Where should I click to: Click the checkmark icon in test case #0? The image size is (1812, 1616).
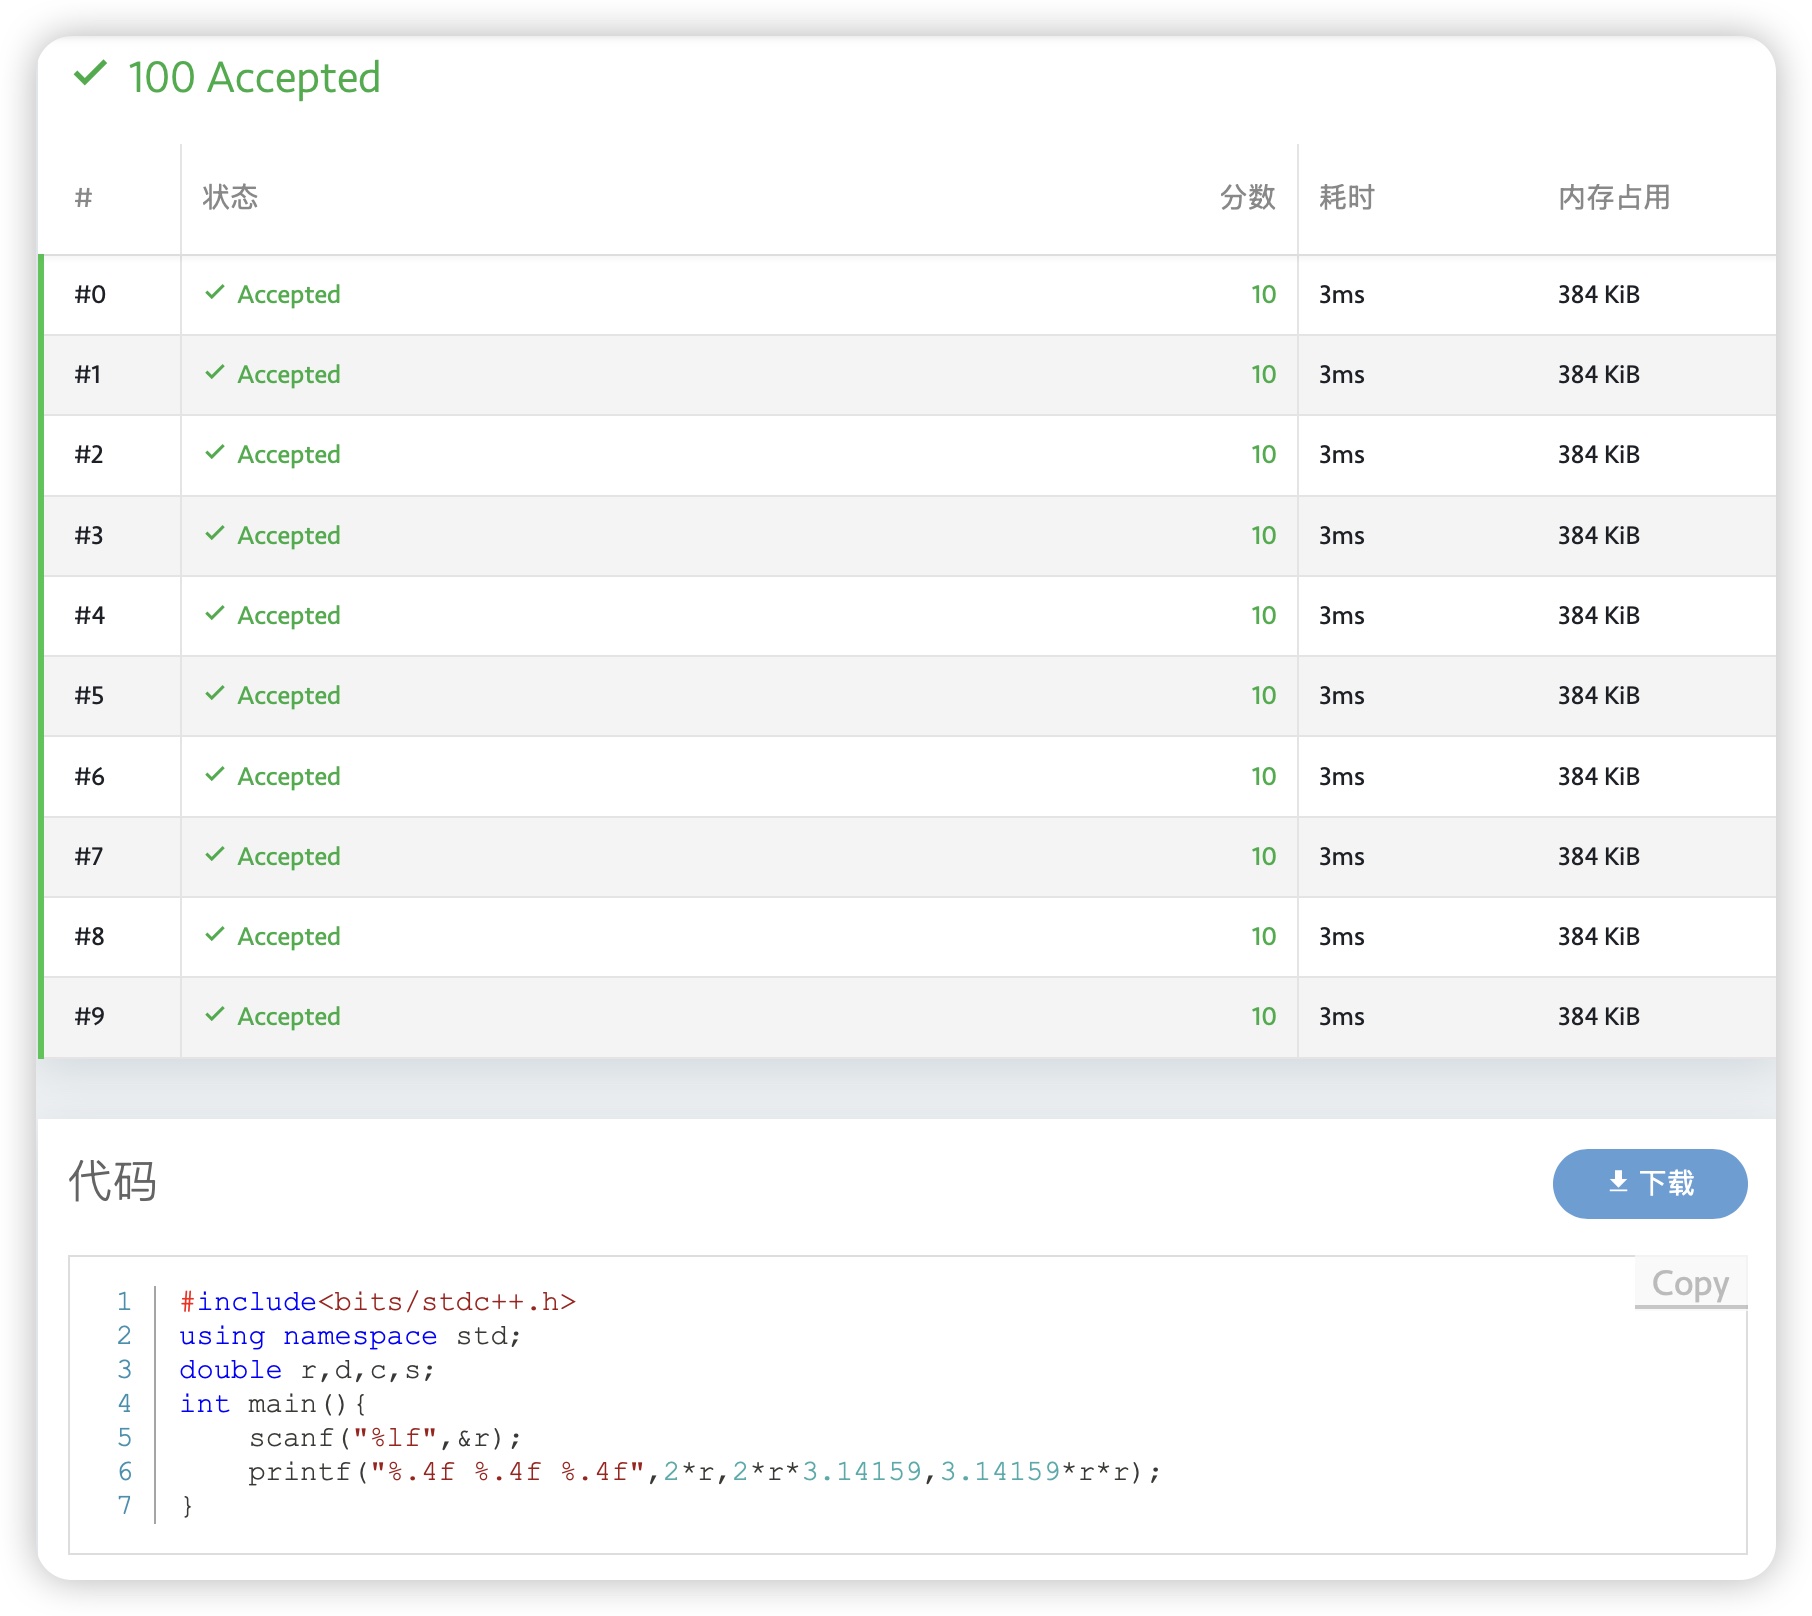point(214,293)
